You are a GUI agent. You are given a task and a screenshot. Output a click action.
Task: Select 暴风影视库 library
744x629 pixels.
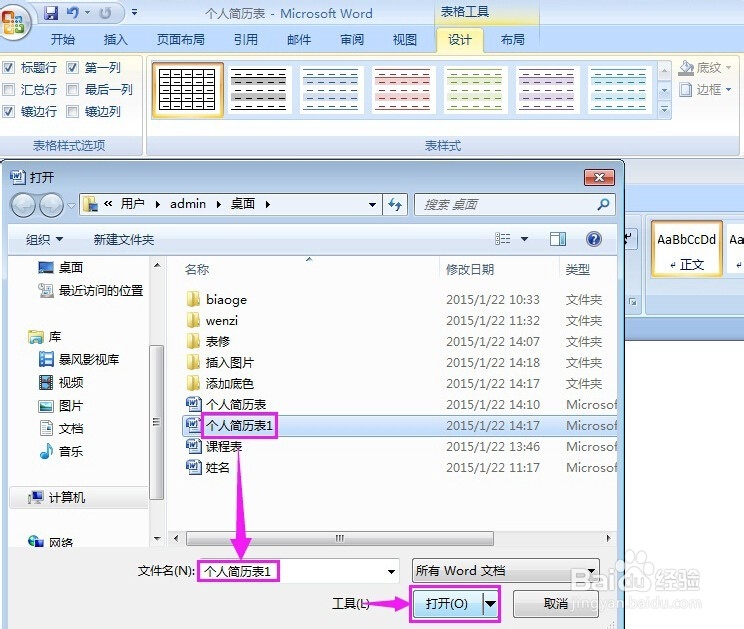[x=78, y=360]
